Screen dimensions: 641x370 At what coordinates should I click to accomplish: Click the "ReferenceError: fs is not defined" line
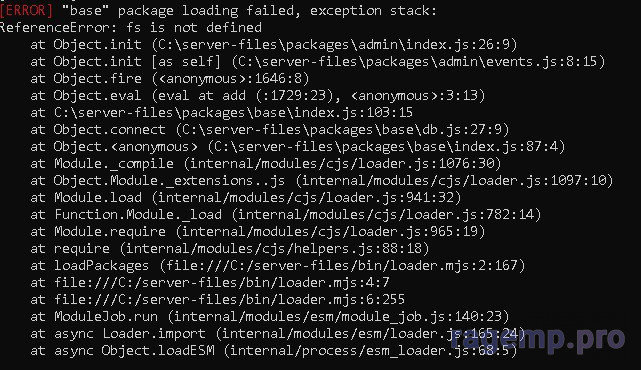click(x=131, y=28)
